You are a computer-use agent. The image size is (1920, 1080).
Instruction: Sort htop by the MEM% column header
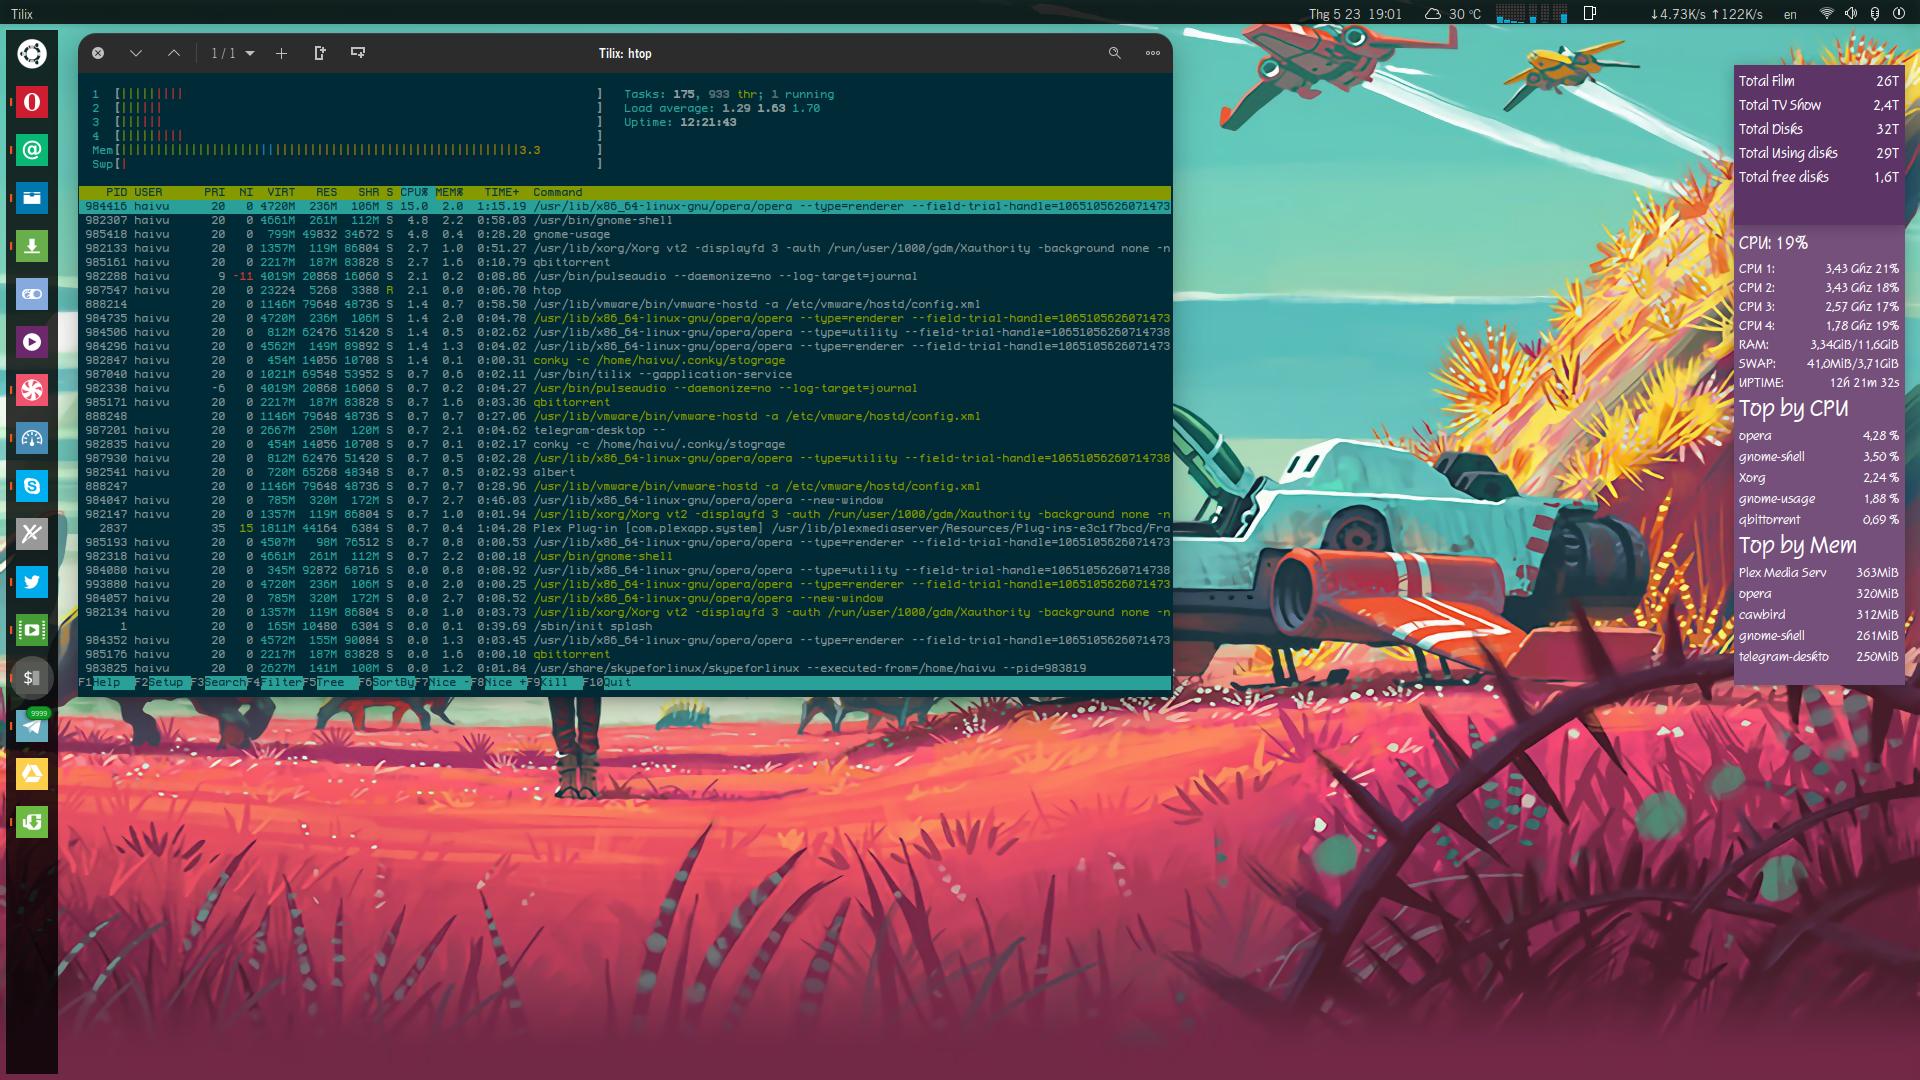[449, 192]
